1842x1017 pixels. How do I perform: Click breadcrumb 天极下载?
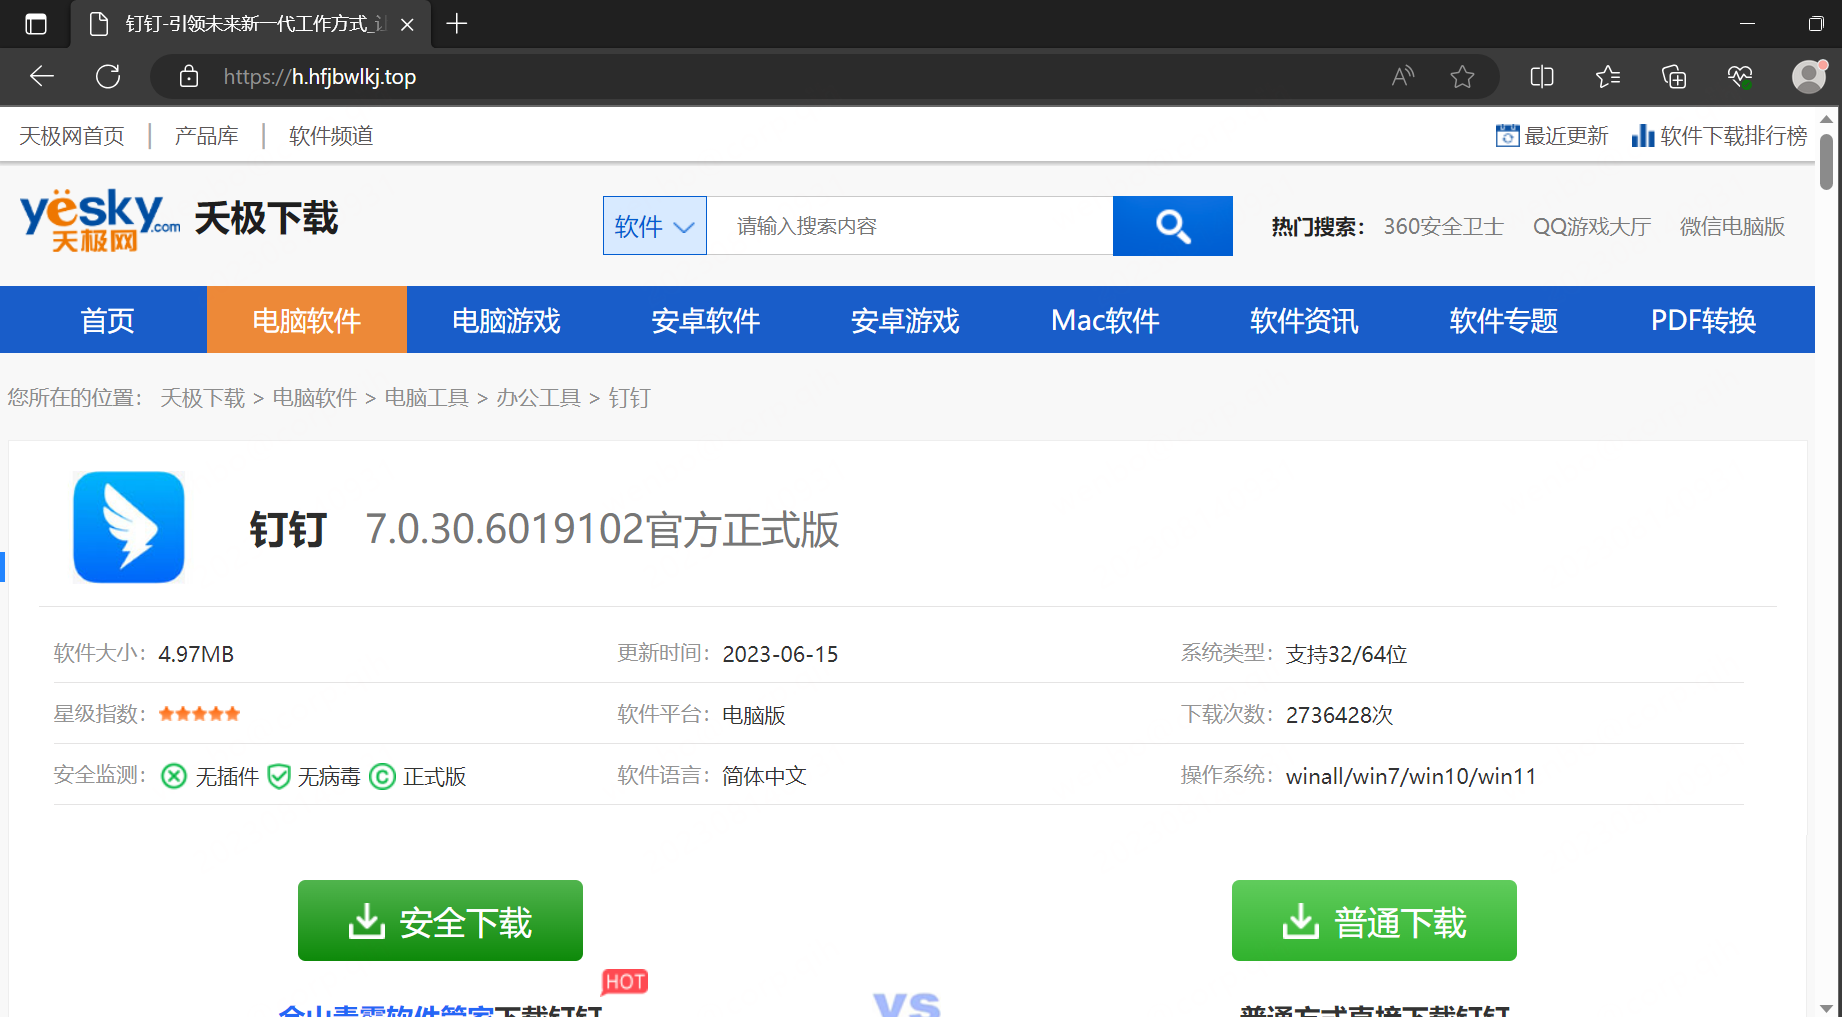click(203, 398)
